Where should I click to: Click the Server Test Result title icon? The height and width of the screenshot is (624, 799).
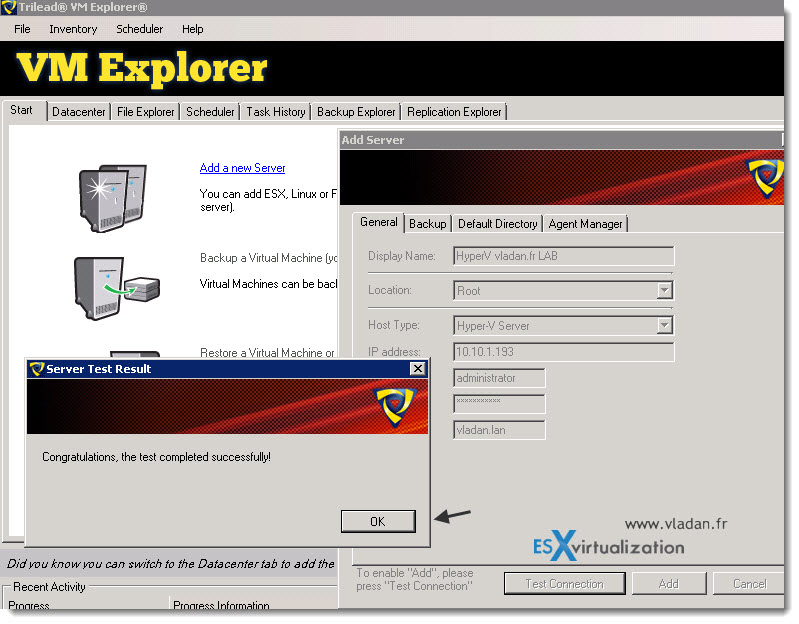pyautogui.click(x=36, y=368)
